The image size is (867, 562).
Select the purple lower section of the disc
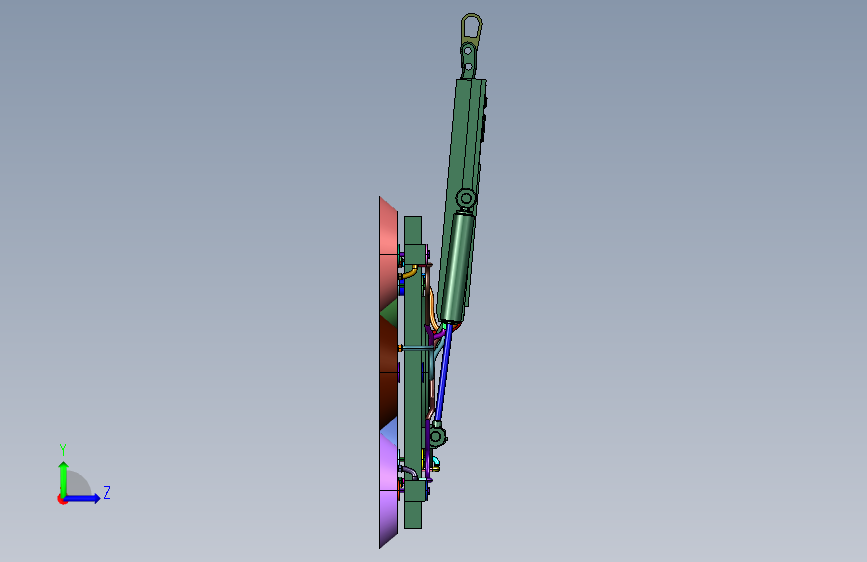388,490
